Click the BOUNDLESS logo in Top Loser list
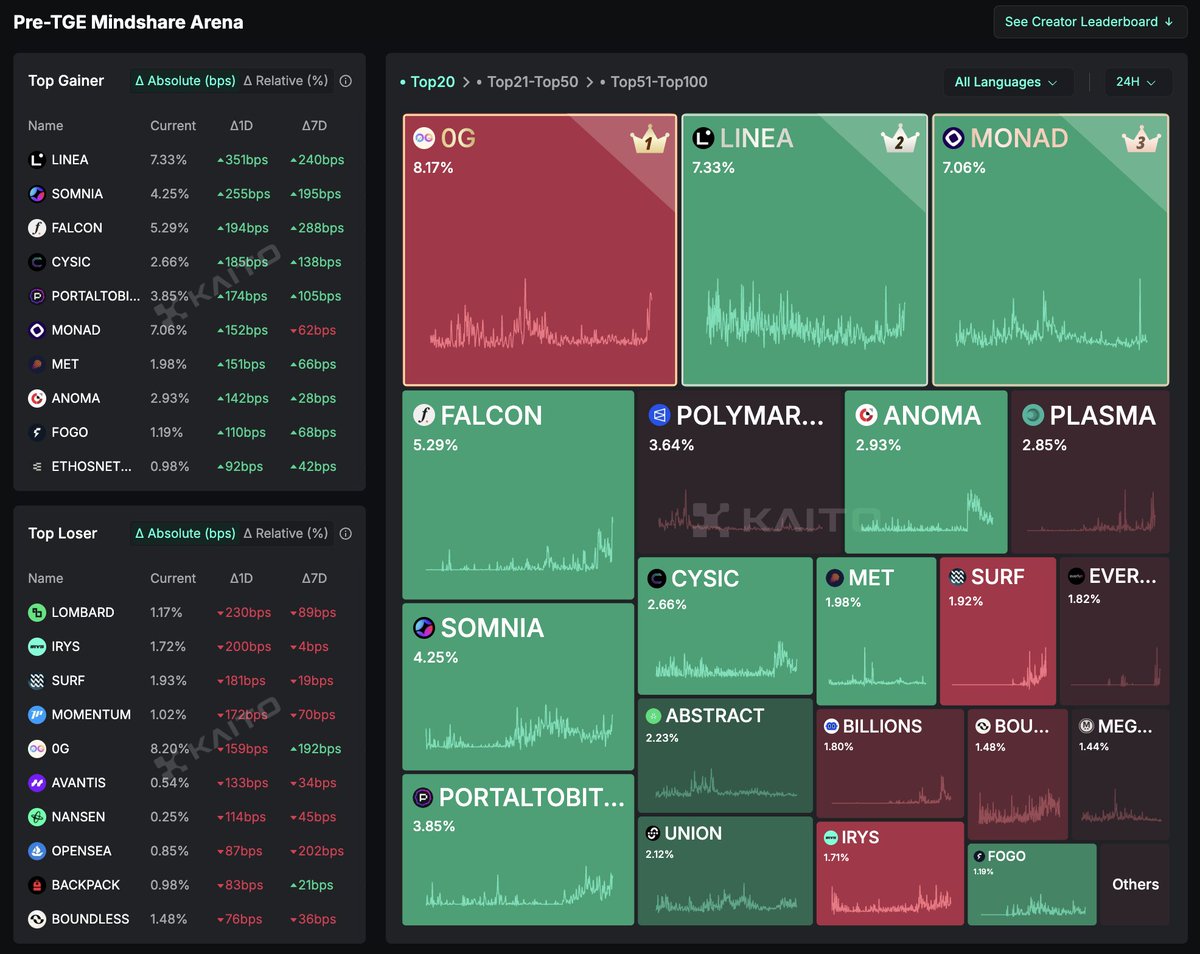 [37, 919]
